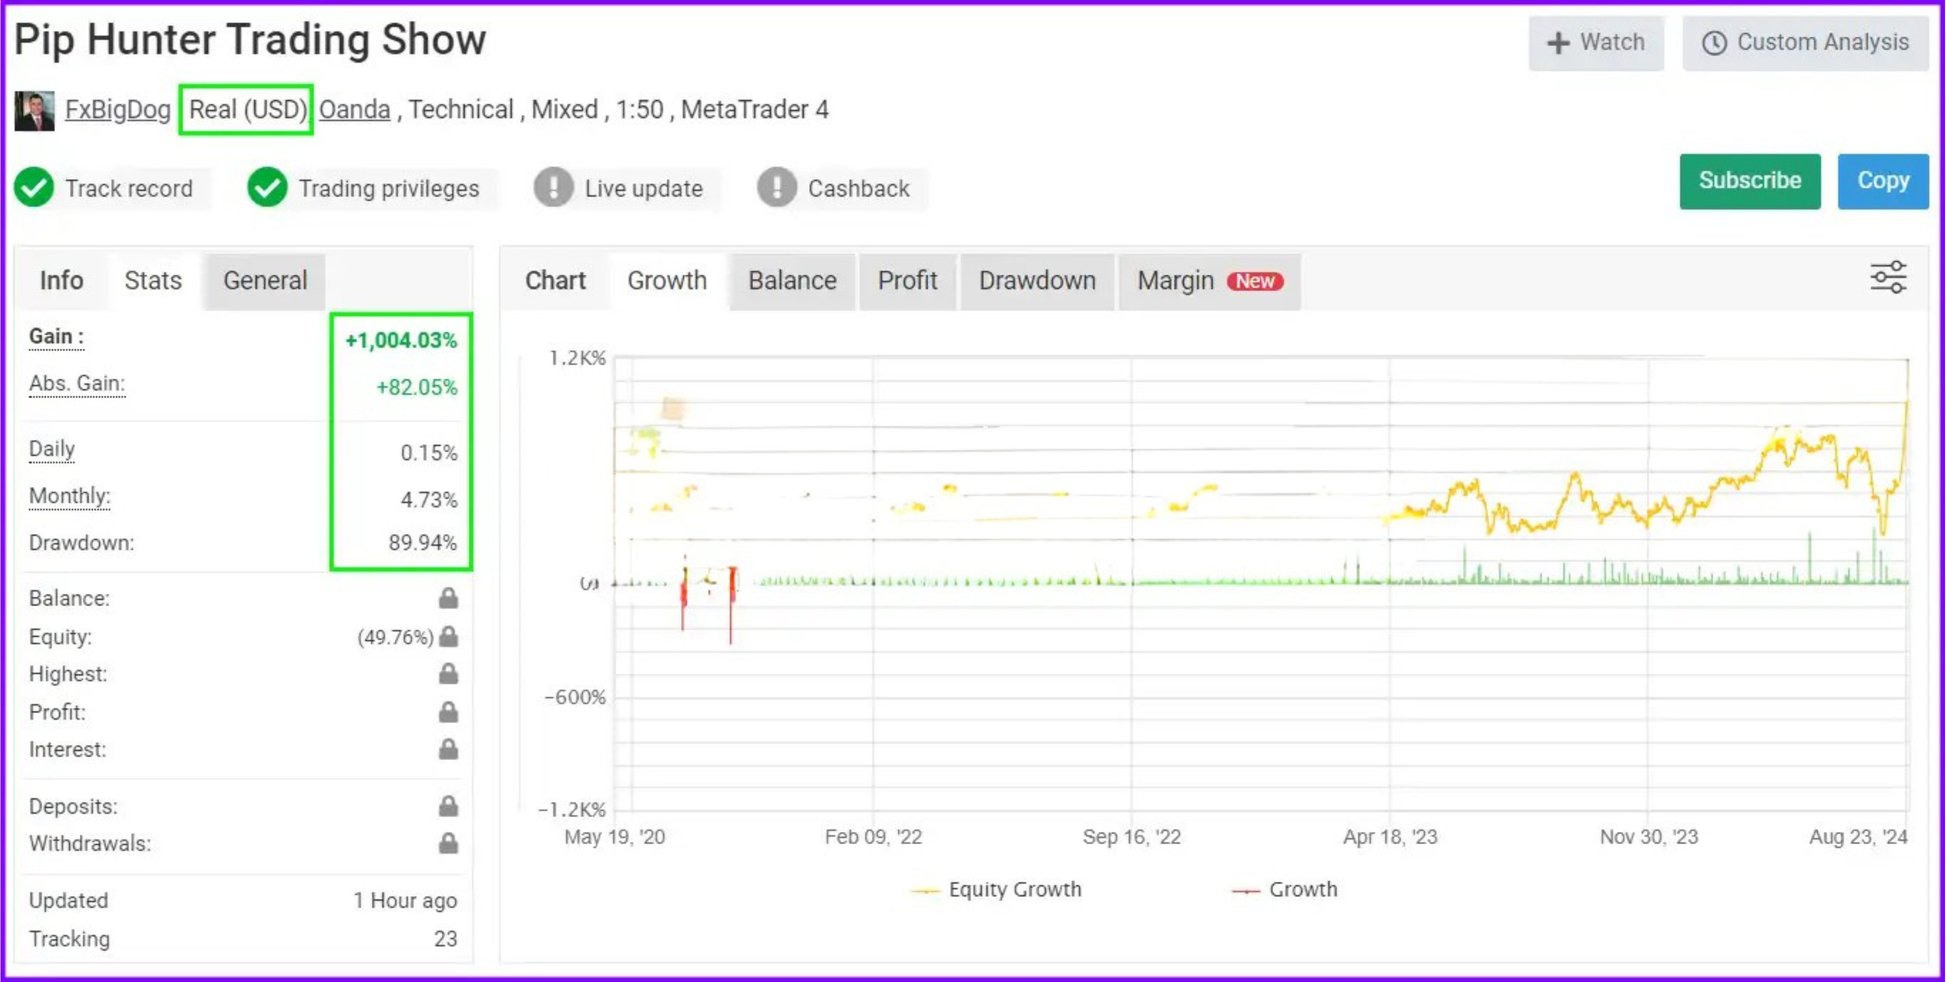Click the Trading privileges green checkmark
Viewport: 1946px width, 982px height.
click(x=267, y=188)
